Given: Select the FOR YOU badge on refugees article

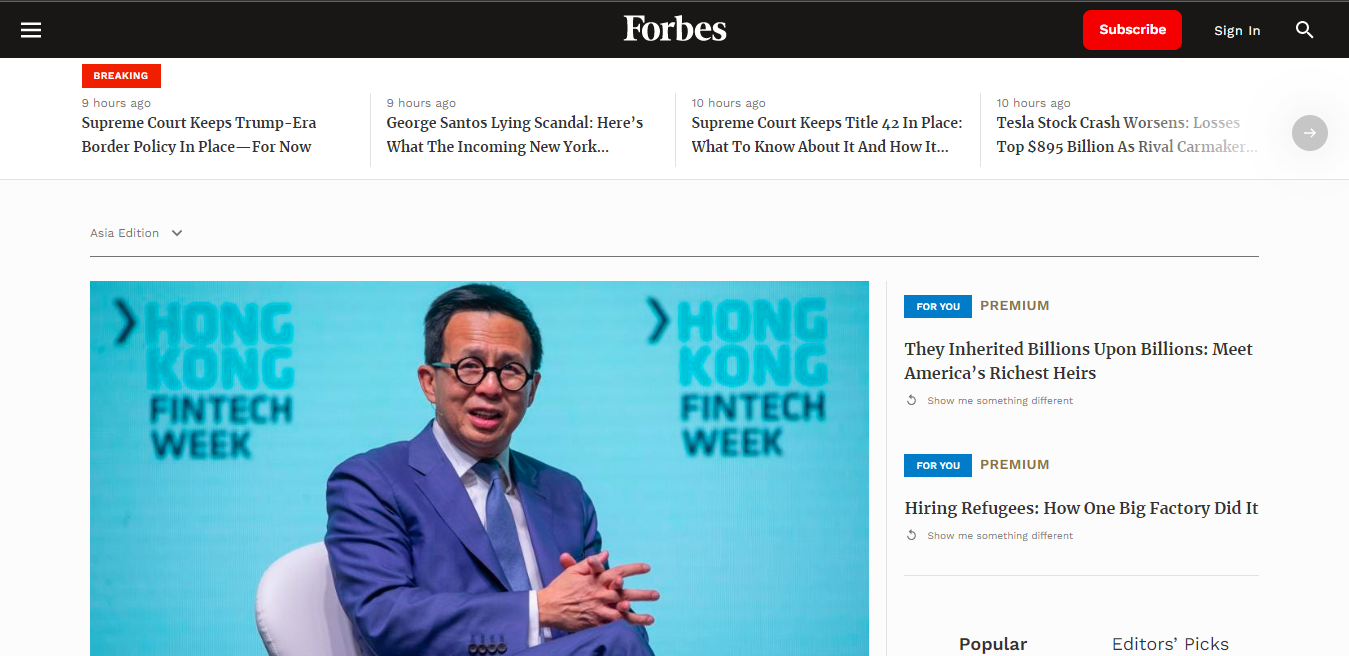Looking at the screenshot, I should 937,465.
